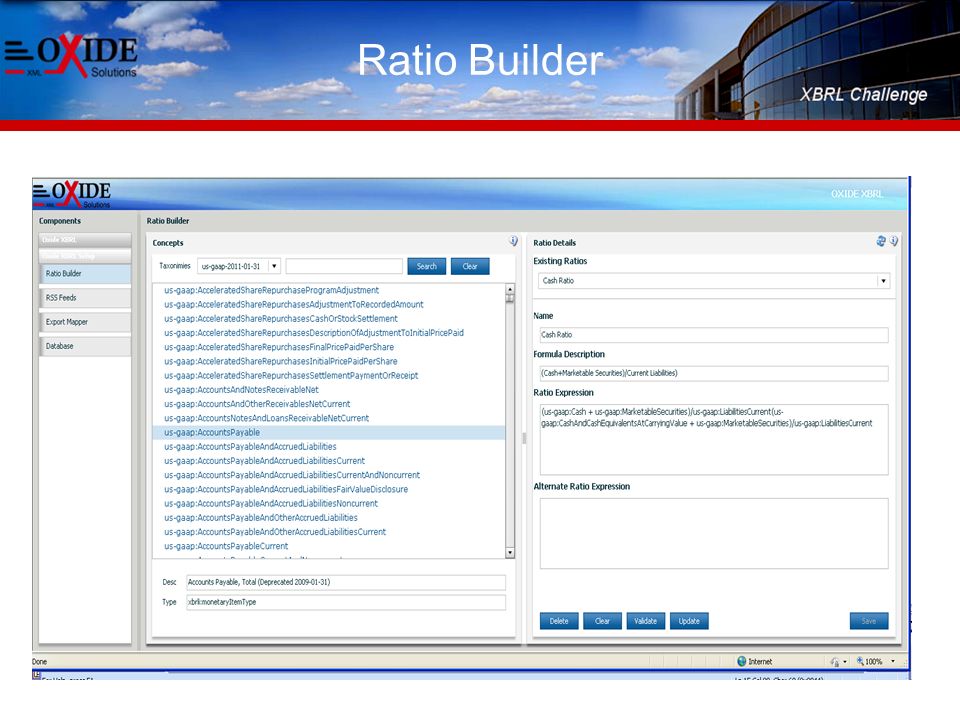Click the info icon in Ratio Details header
Image resolution: width=960 pixels, height=720 pixels.
pyautogui.click(x=894, y=241)
